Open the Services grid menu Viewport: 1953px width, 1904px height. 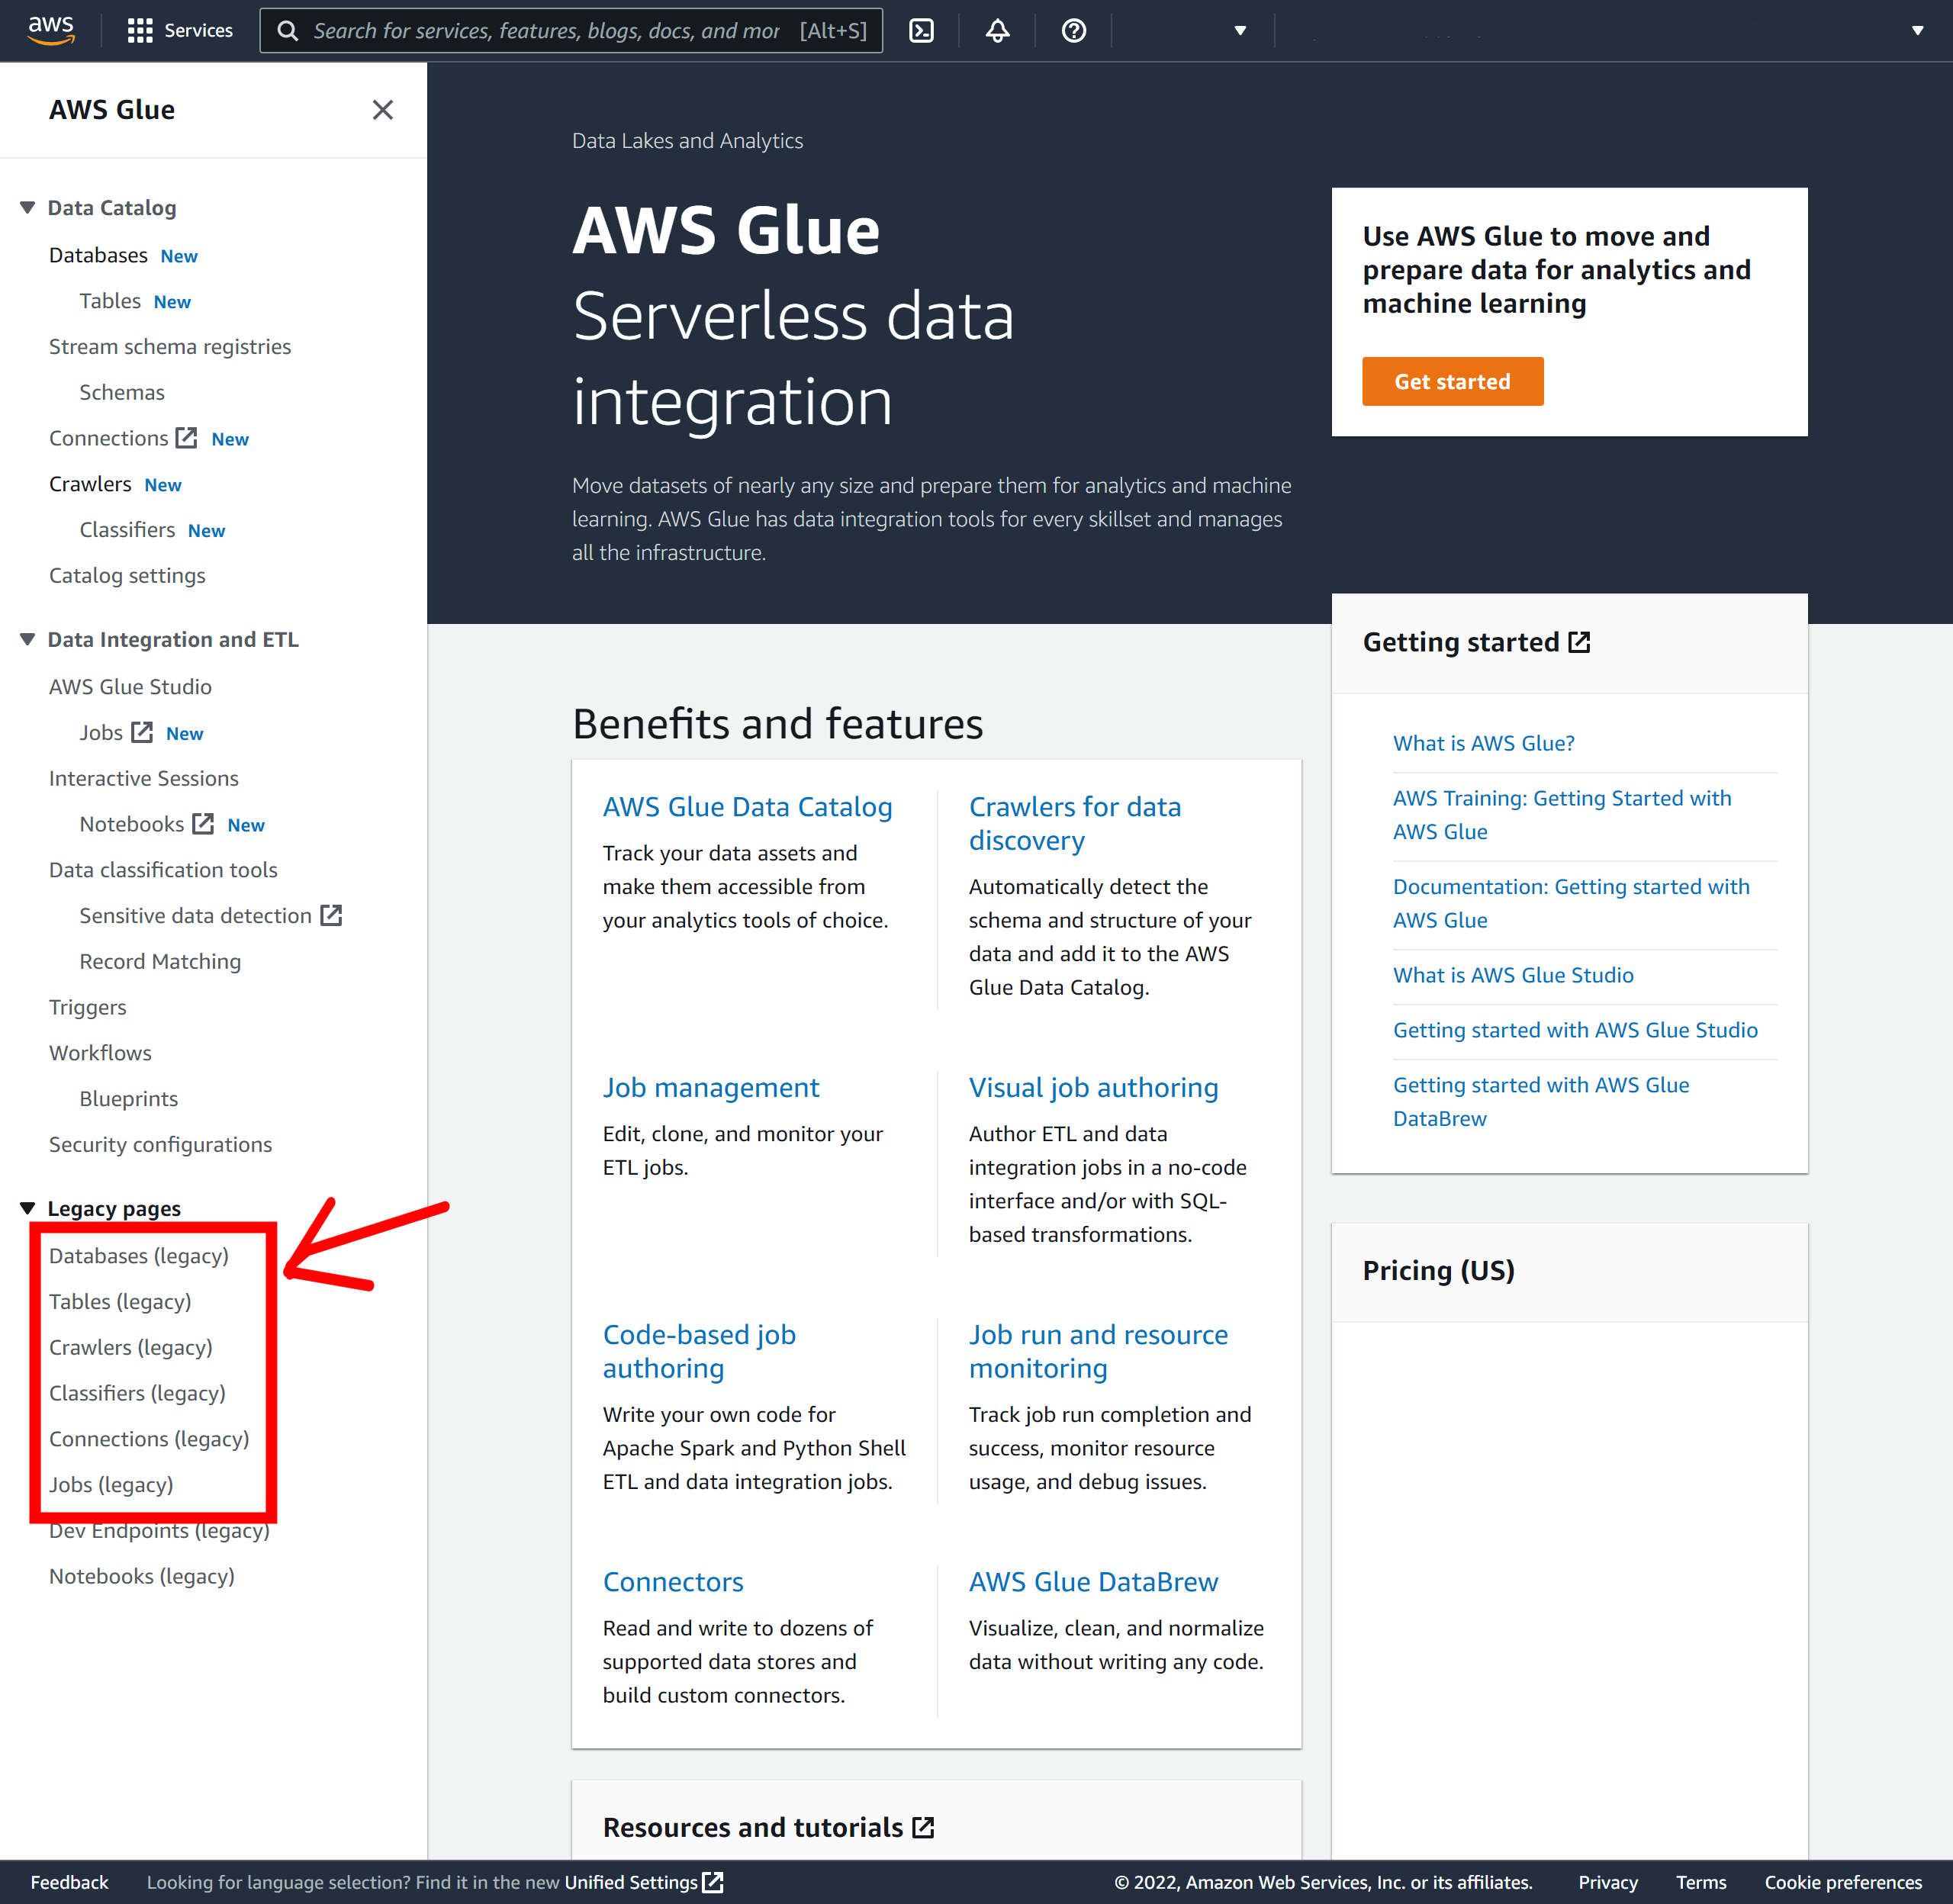click(181, 31)
